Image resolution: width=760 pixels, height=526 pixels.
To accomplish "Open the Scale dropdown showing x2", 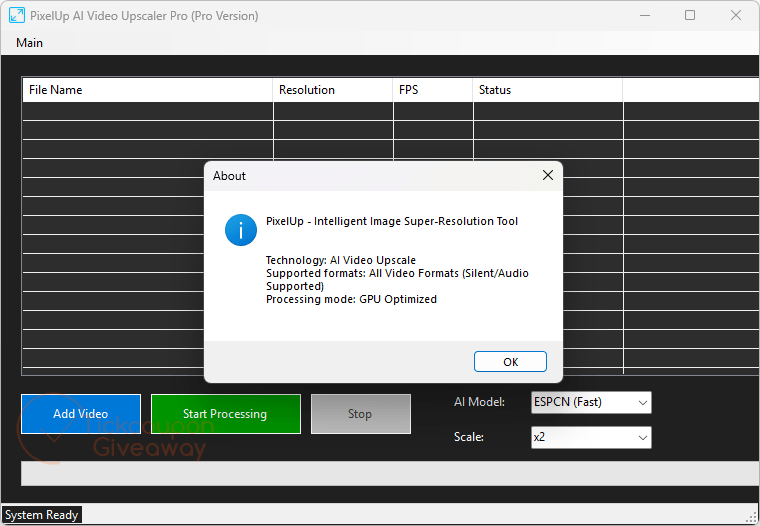I will pos(591,437).
